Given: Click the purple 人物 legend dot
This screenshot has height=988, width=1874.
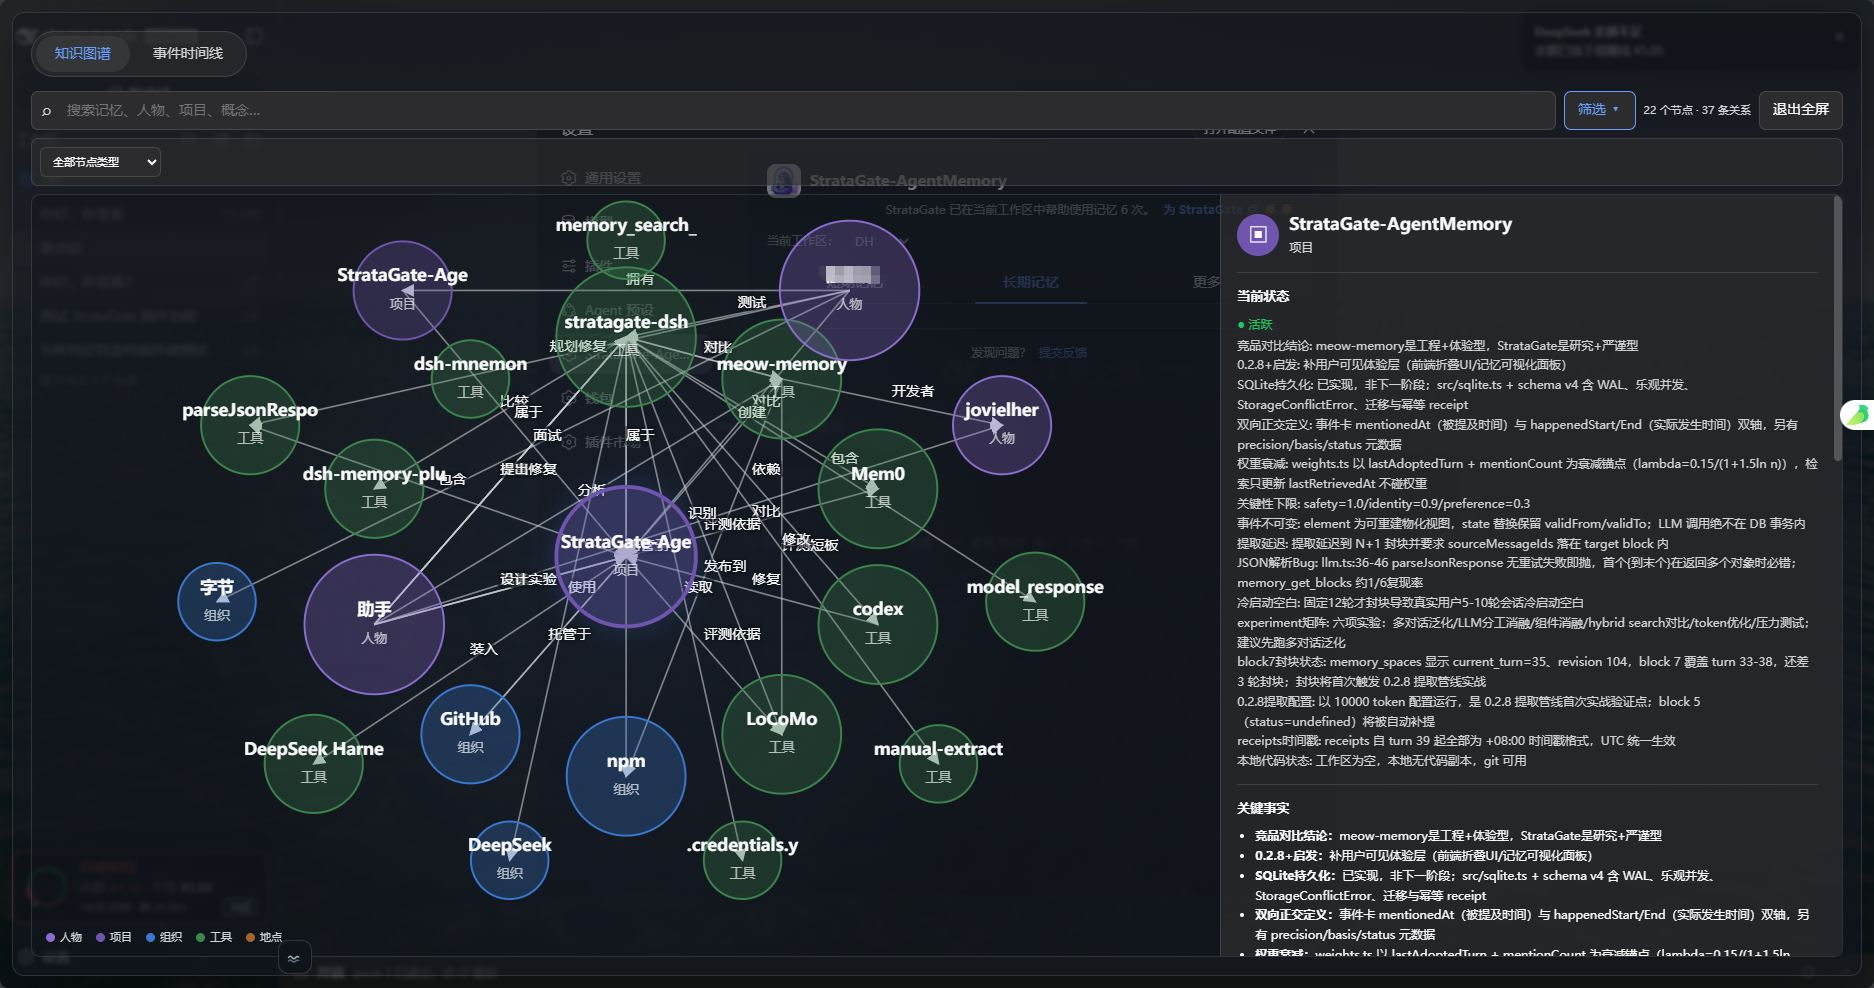Looking at the screenshot, I should click(x=50, y=937).
